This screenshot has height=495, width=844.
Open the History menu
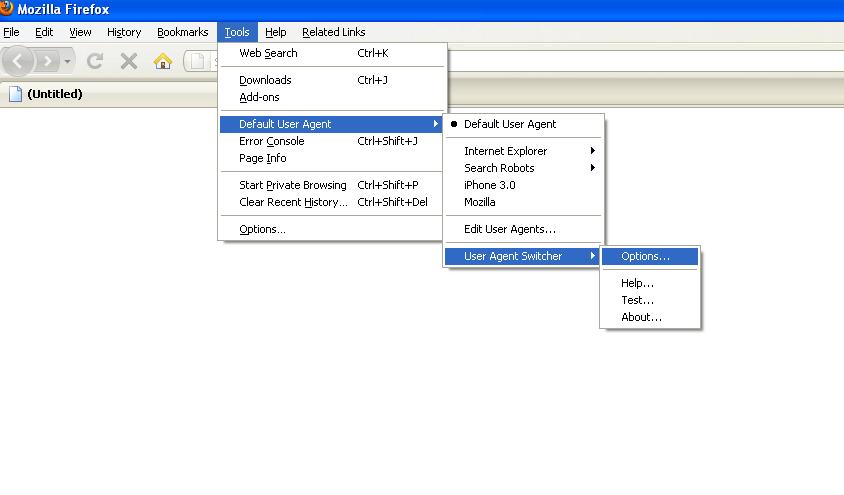click(124, 32)
